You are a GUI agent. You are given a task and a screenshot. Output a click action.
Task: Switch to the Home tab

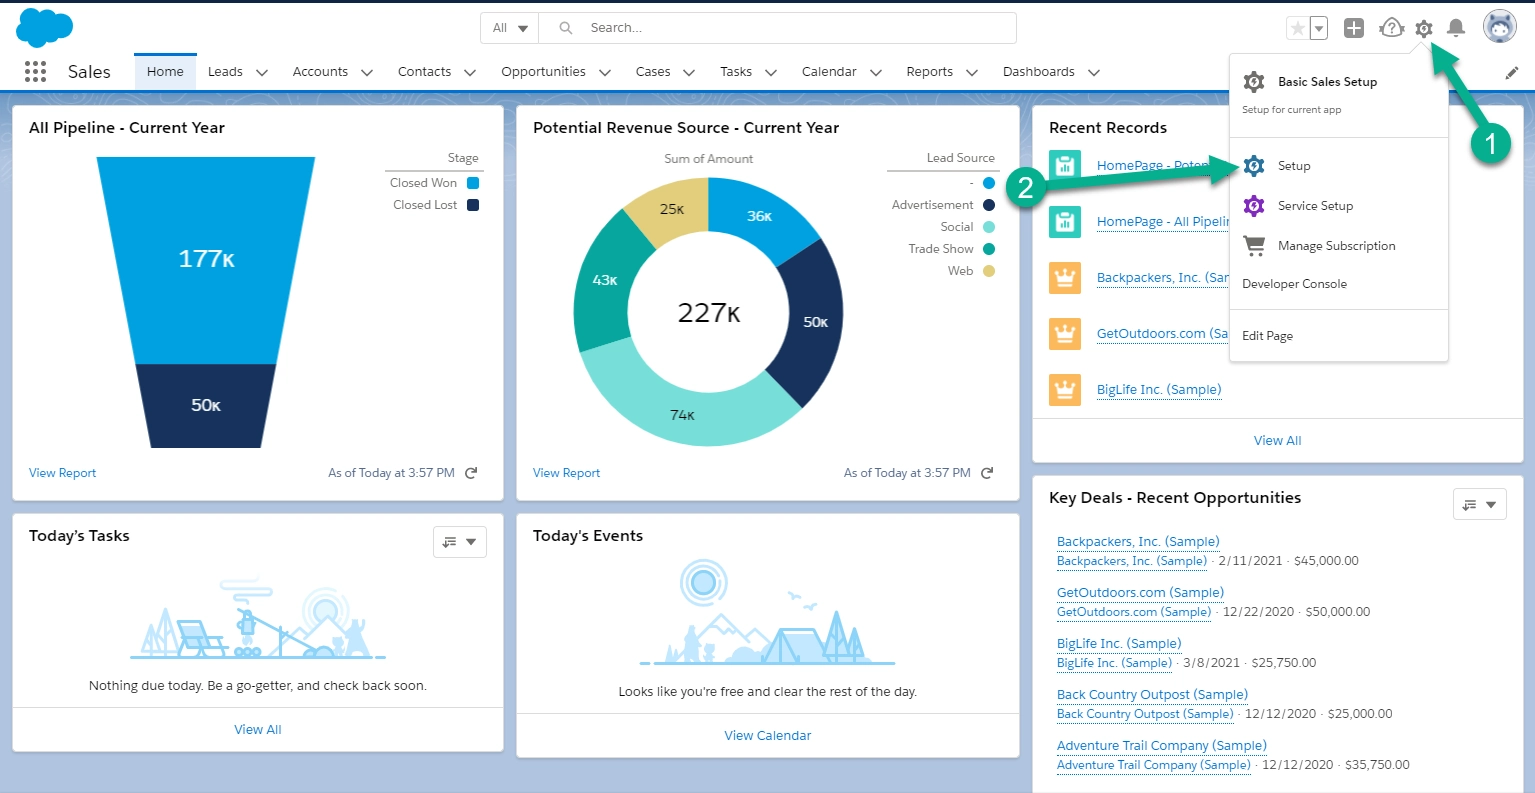[165, 72]
